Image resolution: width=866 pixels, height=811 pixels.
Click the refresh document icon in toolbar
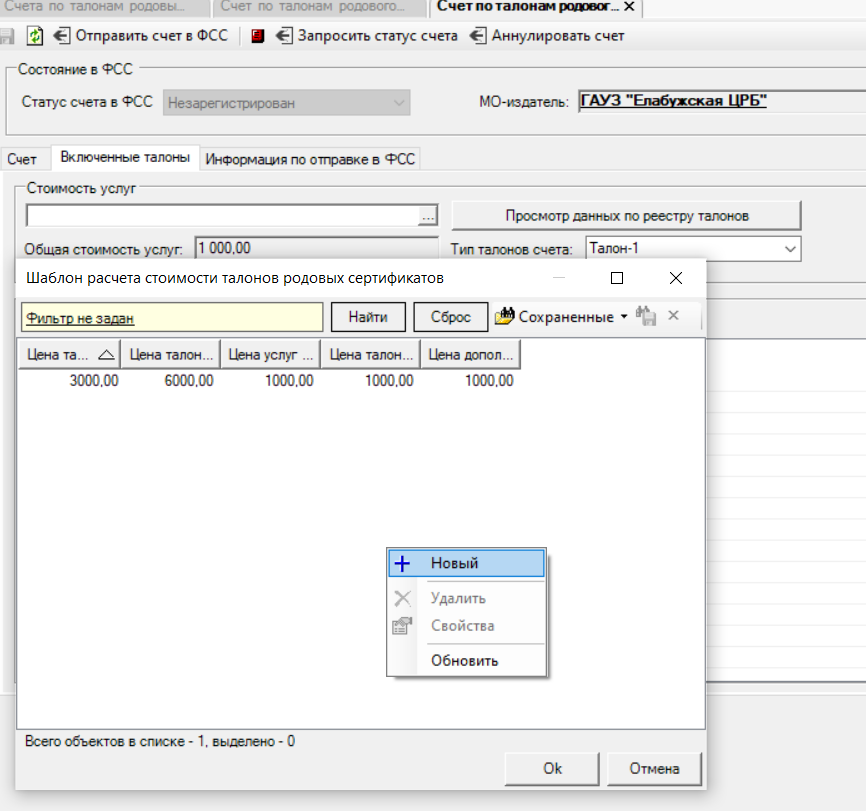(x=35, y=36)
